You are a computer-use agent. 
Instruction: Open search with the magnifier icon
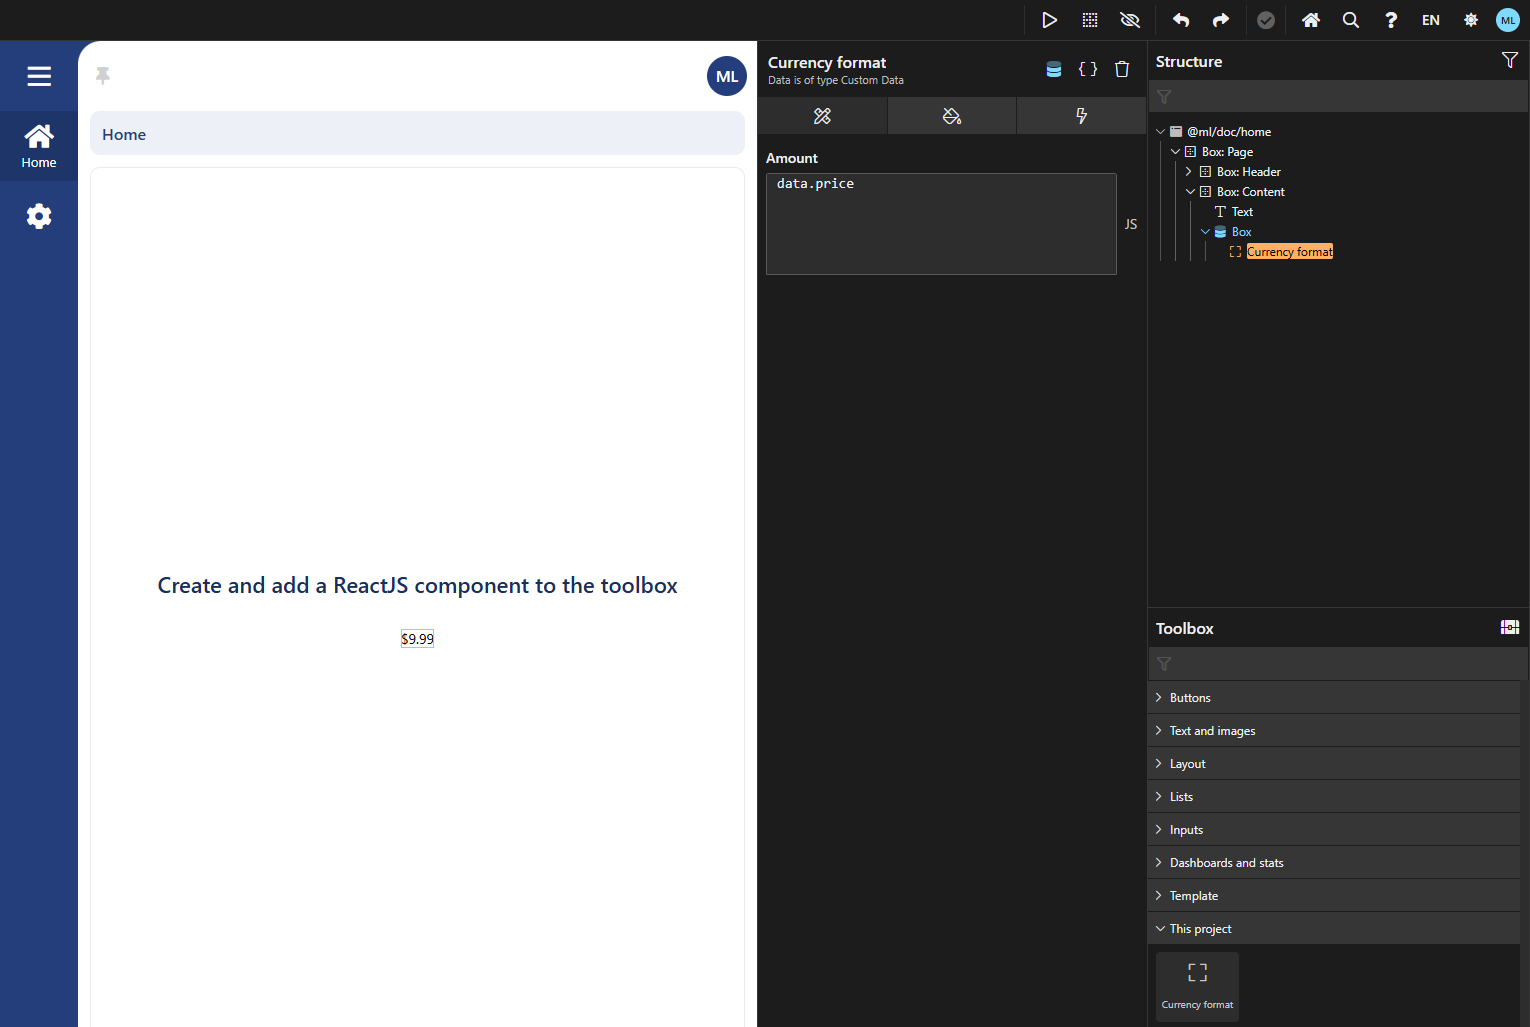point(1351,20)
